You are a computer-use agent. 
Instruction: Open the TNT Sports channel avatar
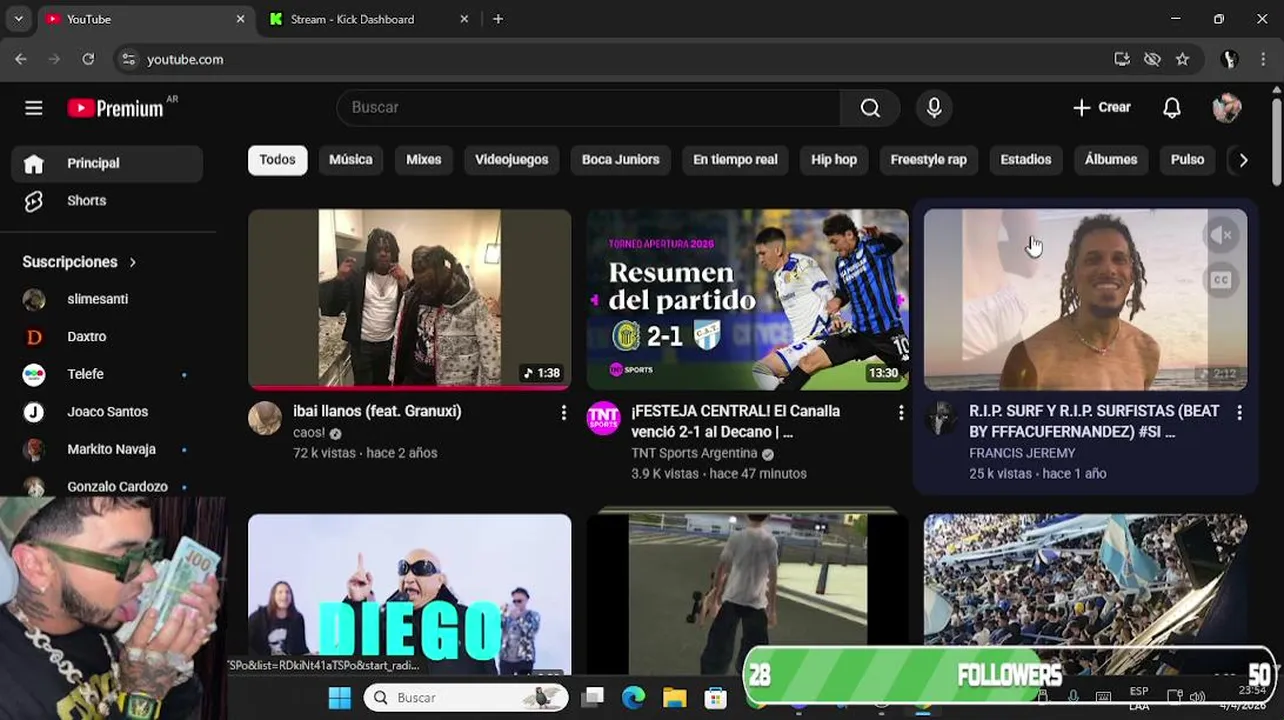click(603, 419)
